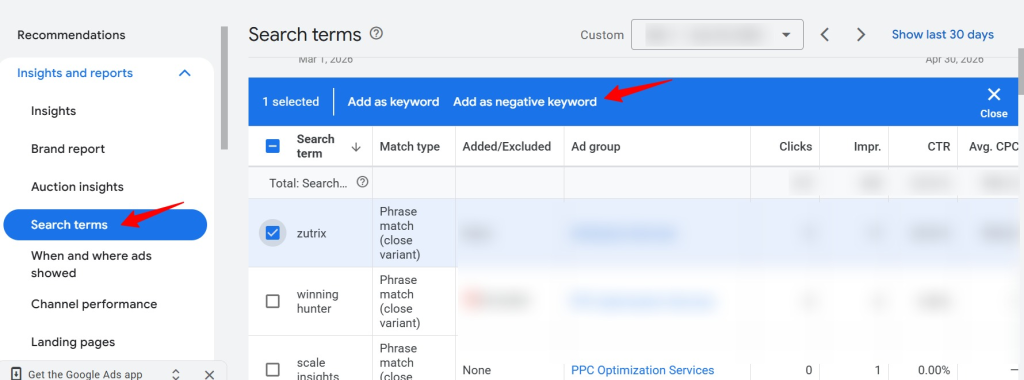
Task: Expand the Google Ads app banner chevrons
Action: click(x=176, y=374)
